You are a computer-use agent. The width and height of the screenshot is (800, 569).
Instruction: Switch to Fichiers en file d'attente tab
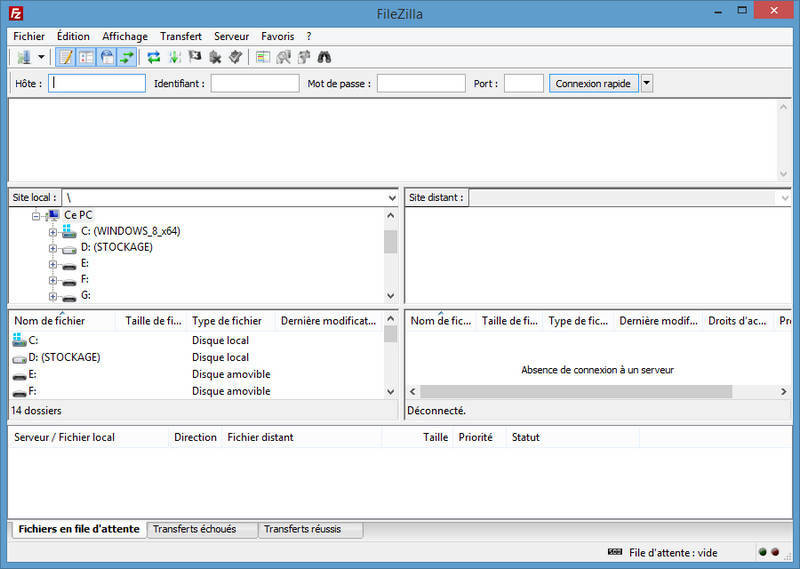click(x=79, y=529)
